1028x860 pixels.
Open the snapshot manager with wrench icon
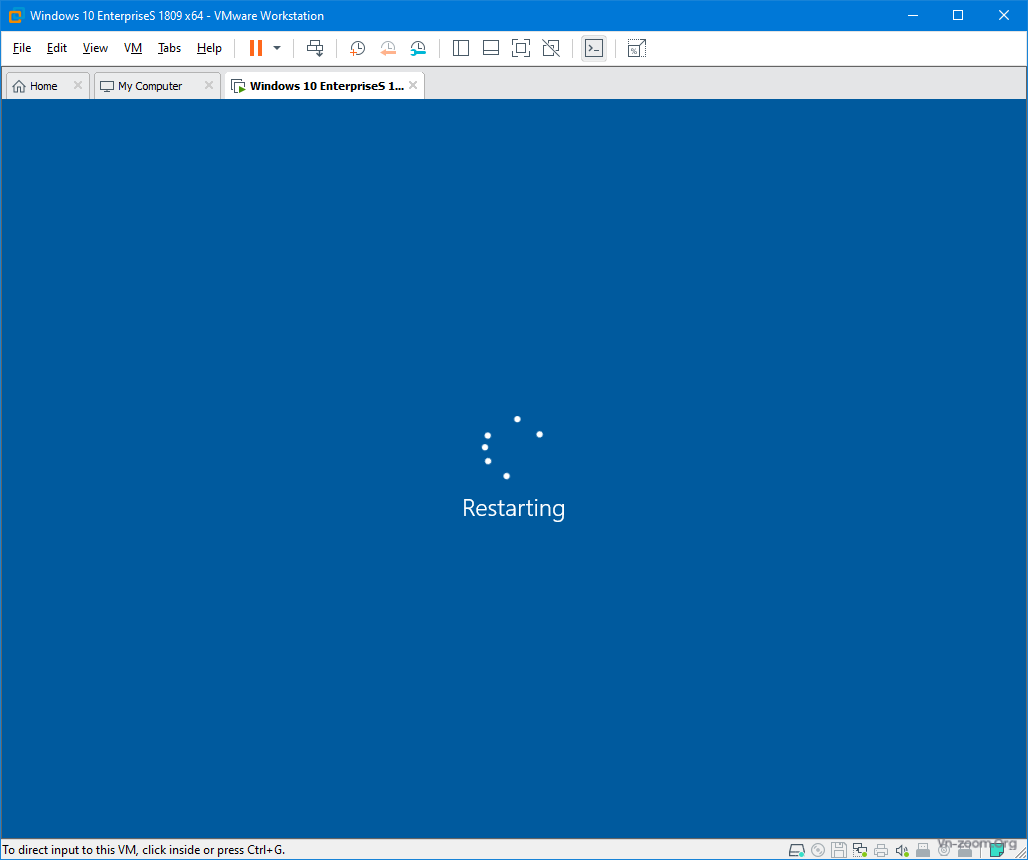[418, 48]
